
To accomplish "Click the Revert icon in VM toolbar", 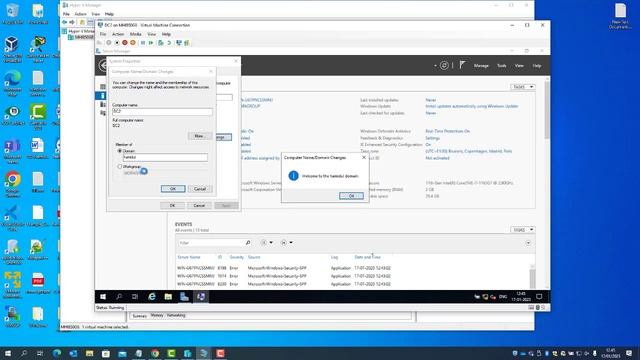I will click(169, 42).
